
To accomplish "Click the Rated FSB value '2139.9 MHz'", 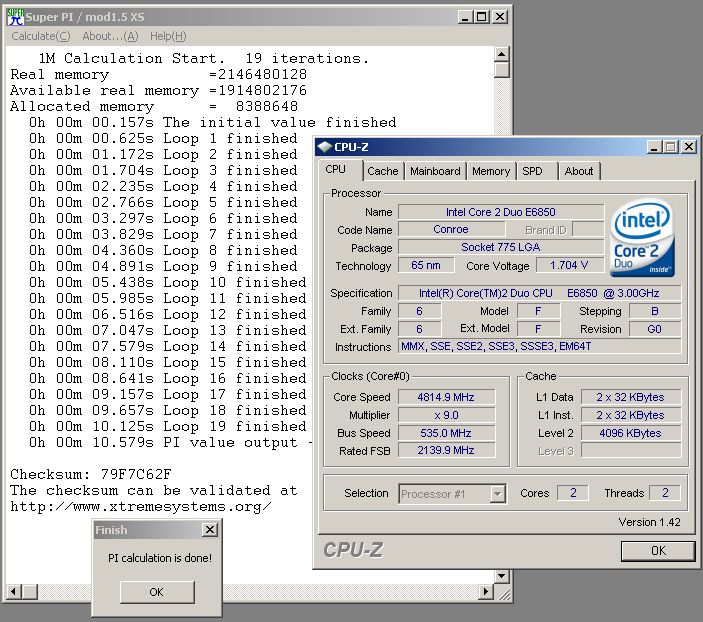I will pos(447,450).
